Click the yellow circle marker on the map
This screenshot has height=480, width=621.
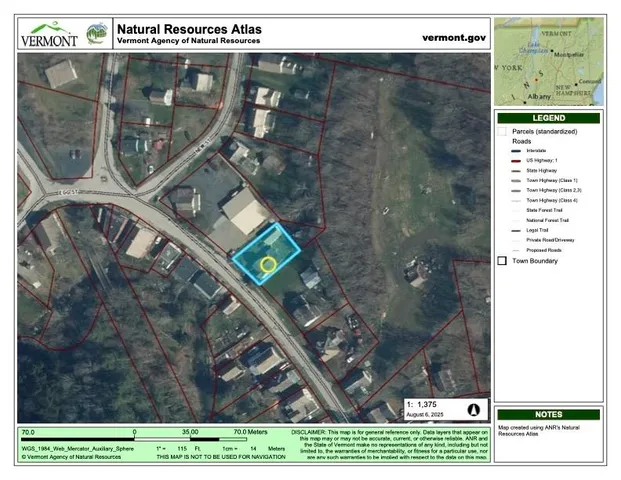pos(268,264)
